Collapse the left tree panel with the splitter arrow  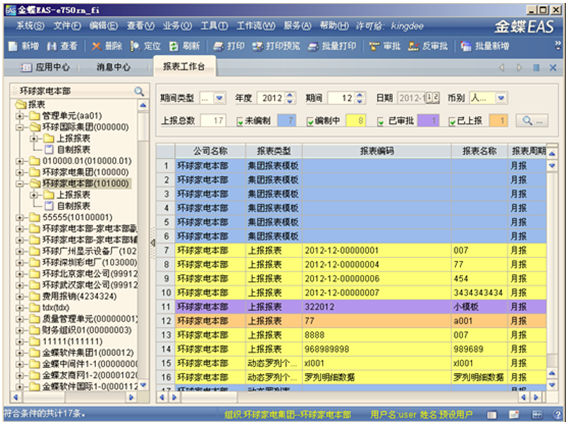tap(153, 242)
